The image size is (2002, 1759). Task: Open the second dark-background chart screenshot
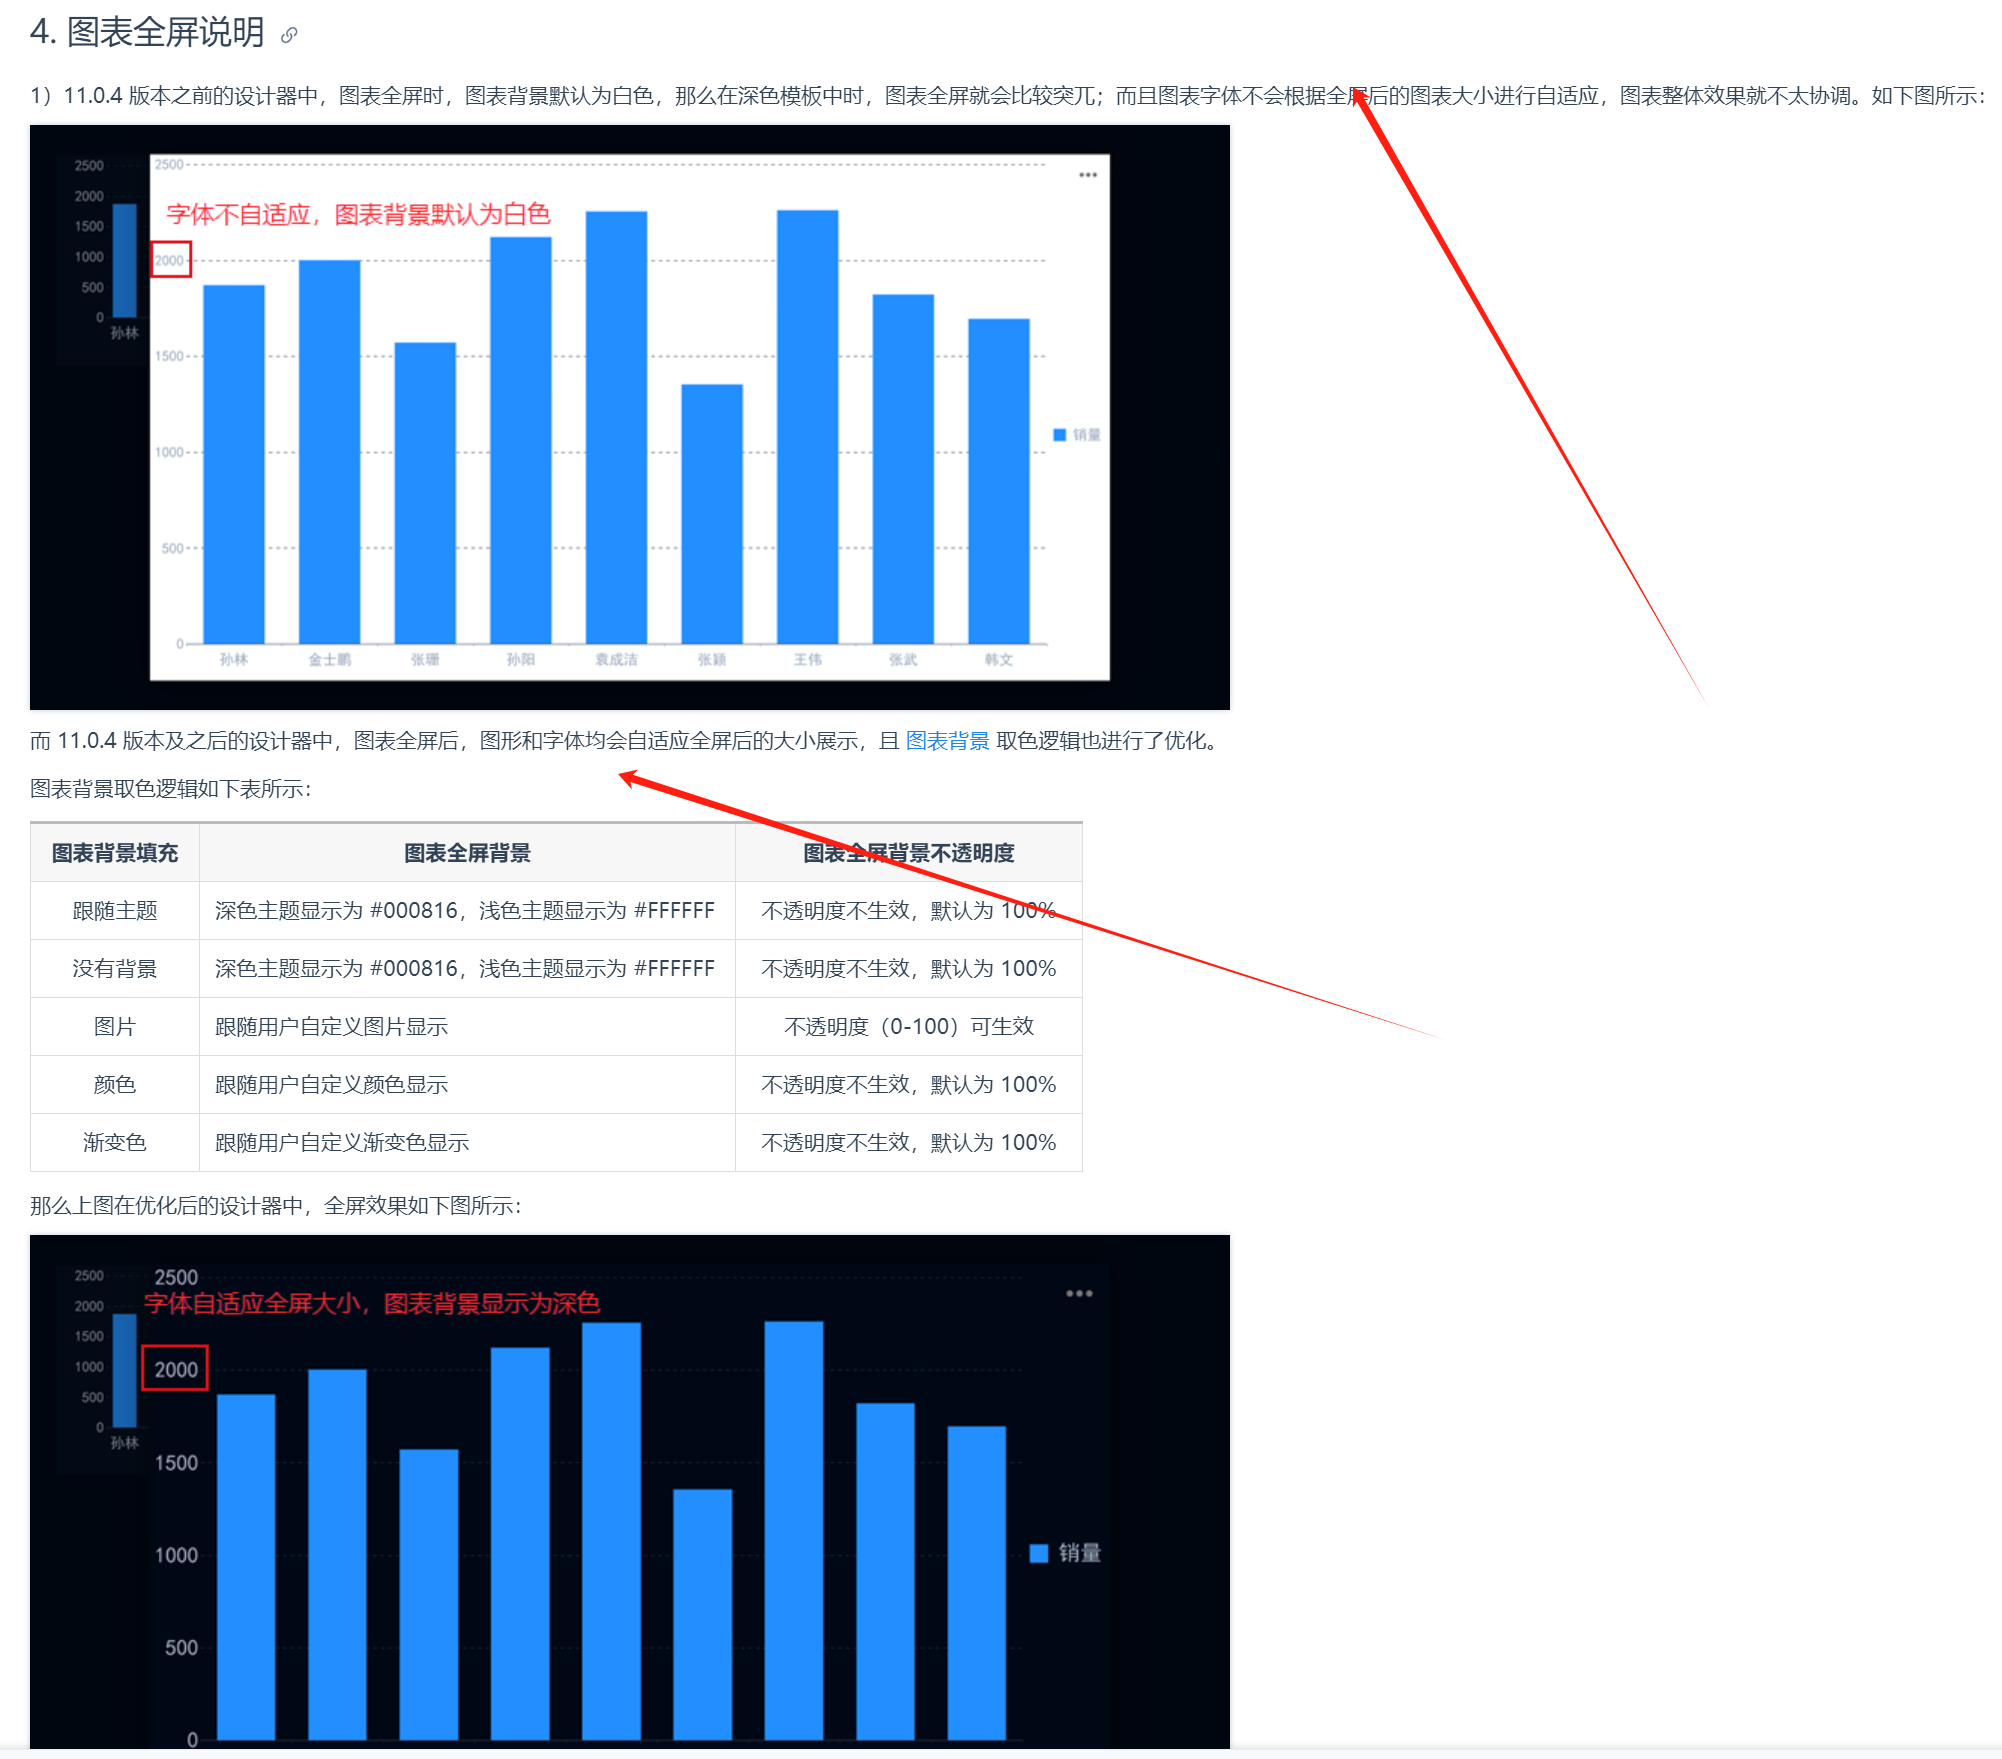pos(630,1492)
